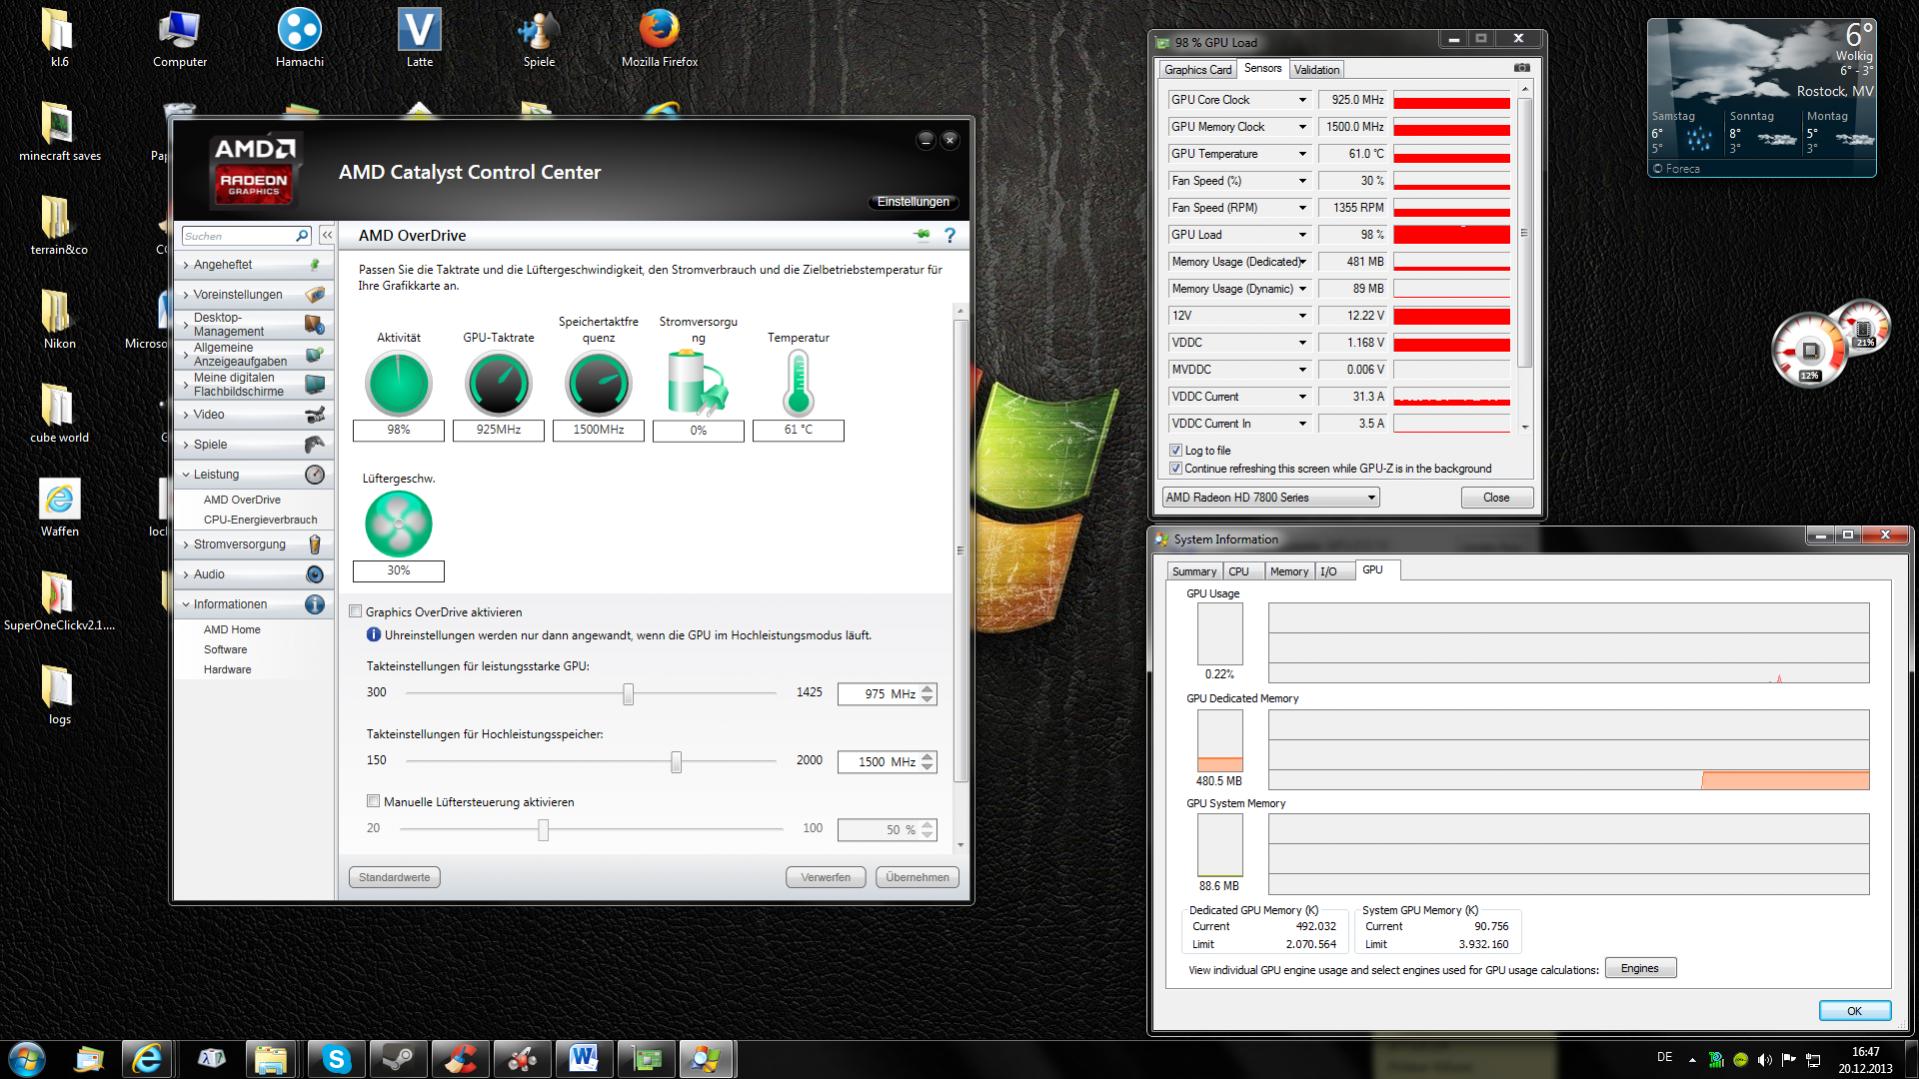Viewport: 1919px width, 1079px height.
Task: Open Windows Explorer from the taskbar
Action: (x=270, y=1059)
